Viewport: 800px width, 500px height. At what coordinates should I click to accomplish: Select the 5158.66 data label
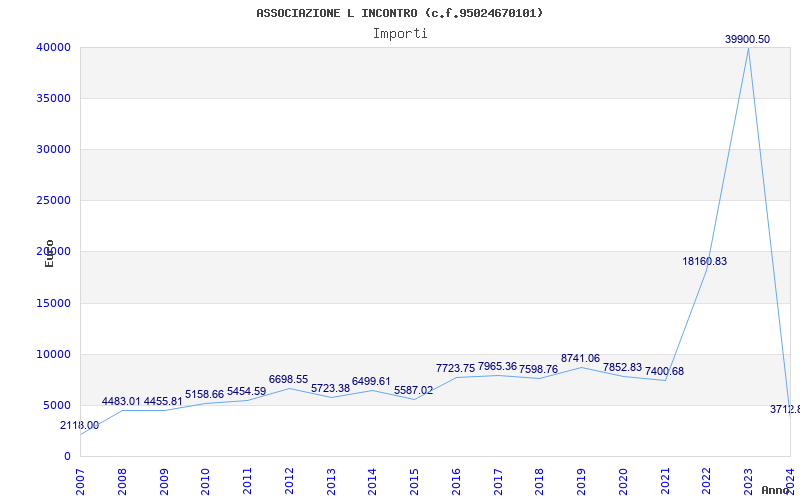click(205, 394)
